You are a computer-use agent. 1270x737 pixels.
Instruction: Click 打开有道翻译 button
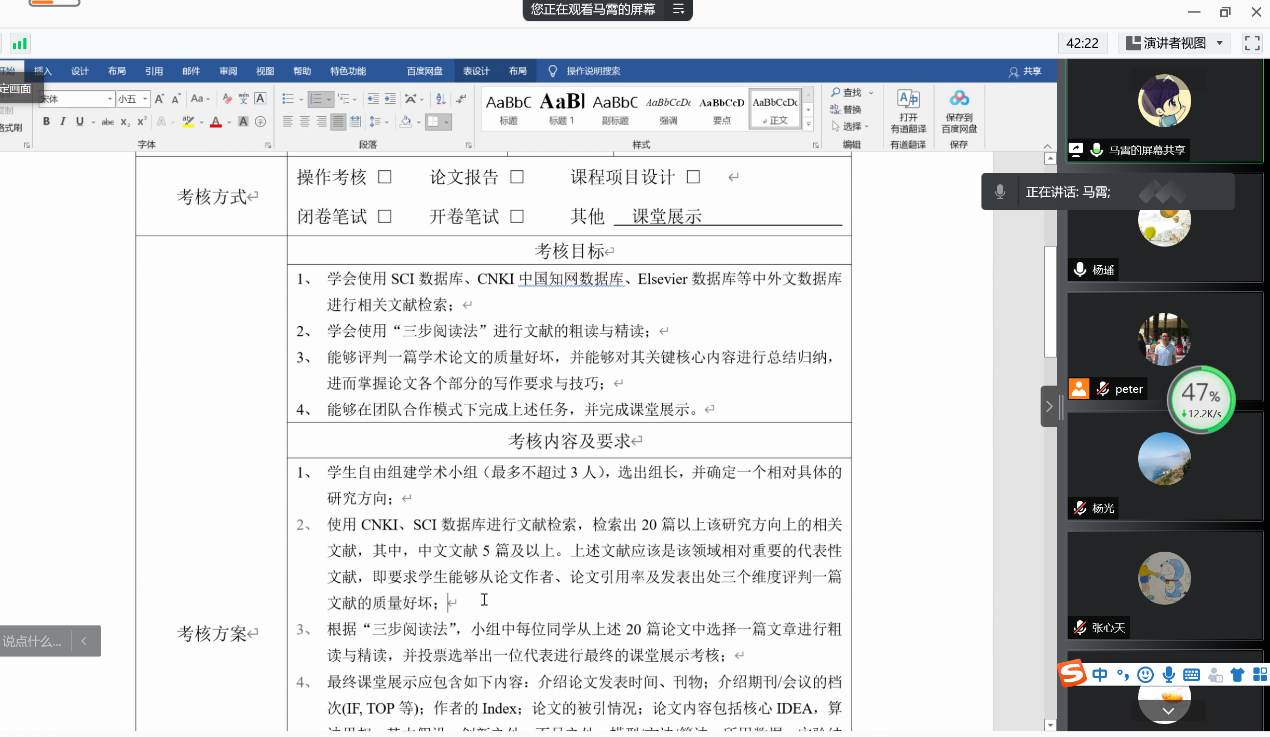[x=908, y=111]
